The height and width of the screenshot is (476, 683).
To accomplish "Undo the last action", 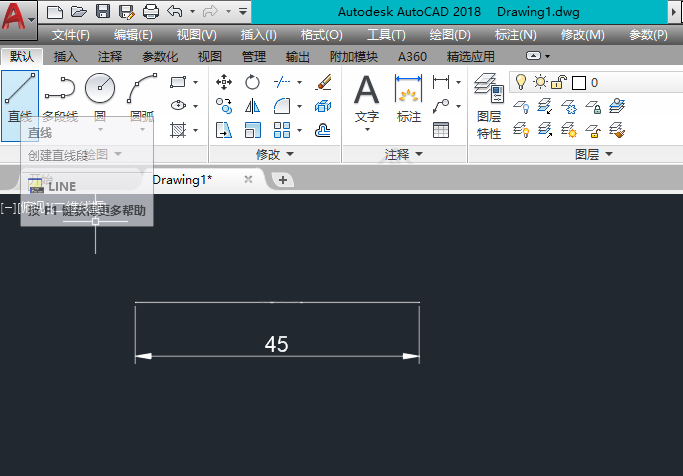I will [x=175, y=12].
